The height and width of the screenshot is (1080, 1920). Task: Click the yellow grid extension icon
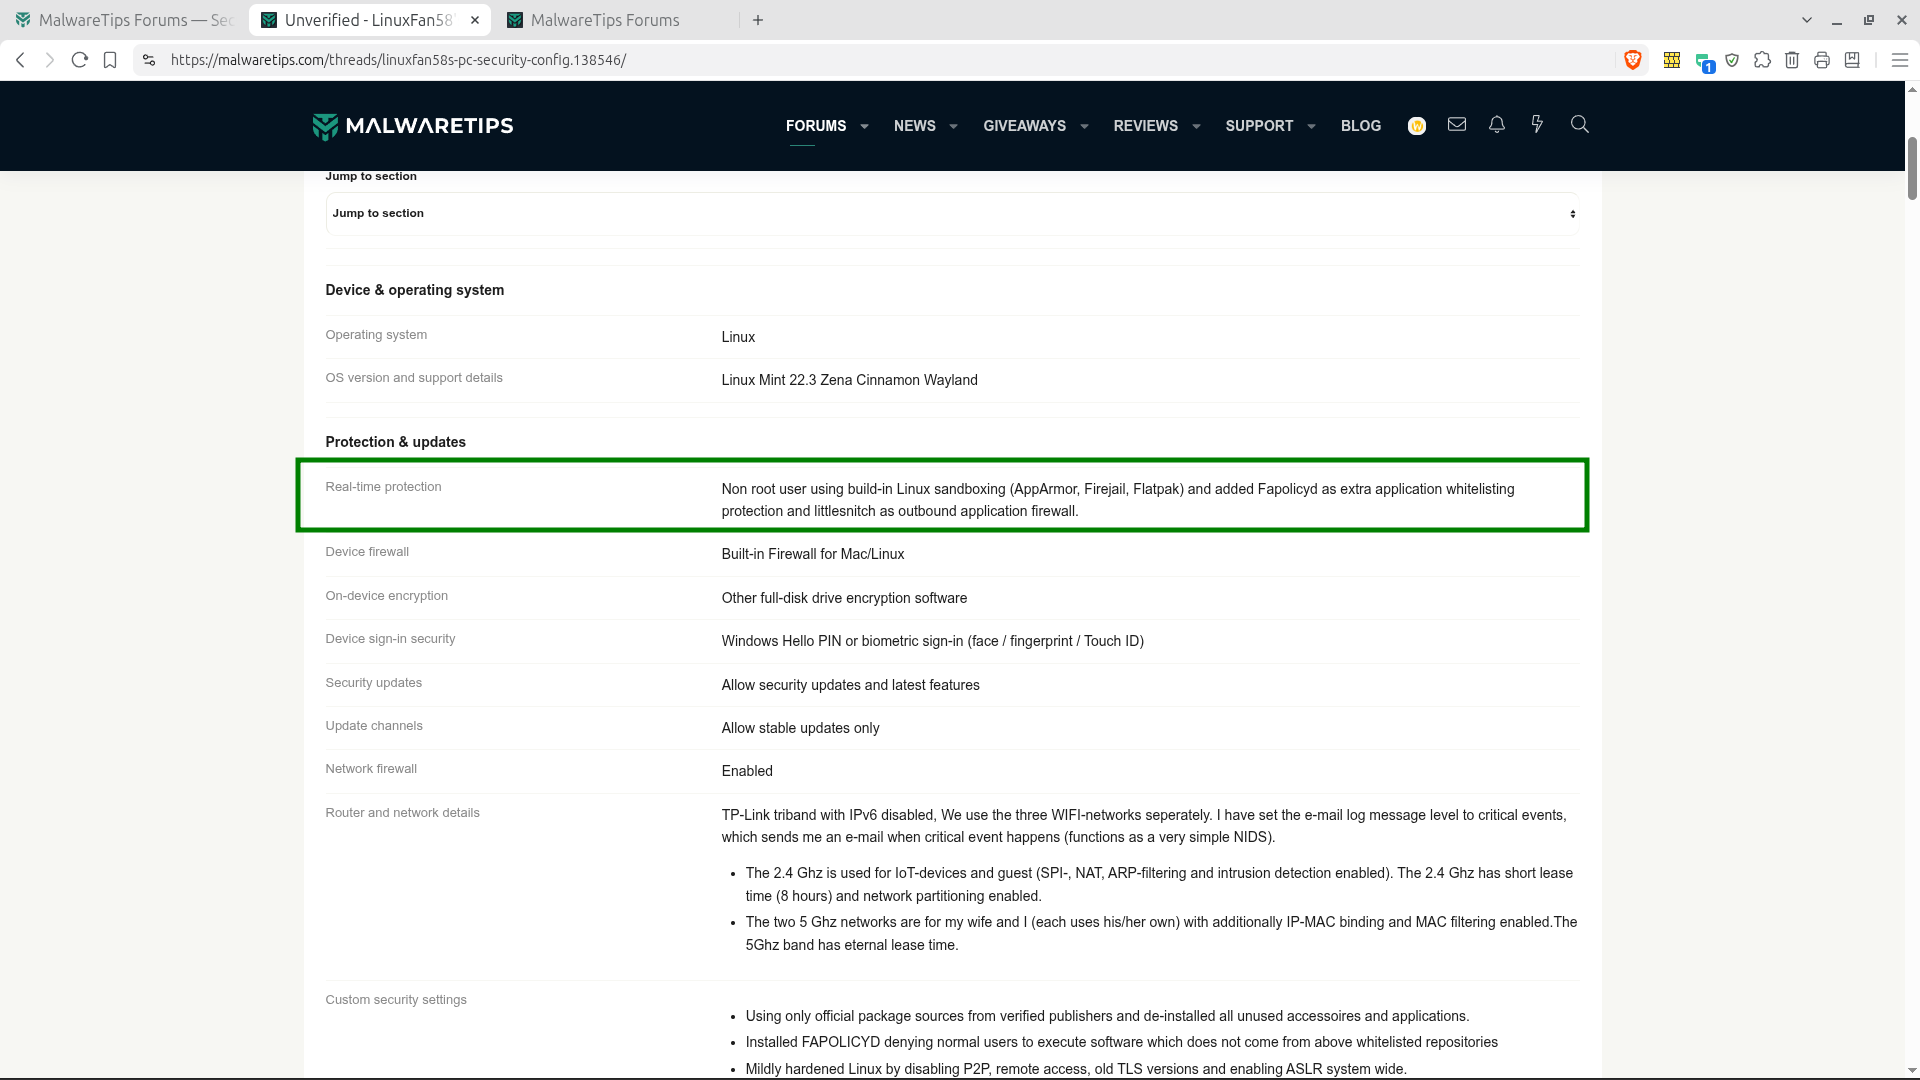(x=1671, y=60)
